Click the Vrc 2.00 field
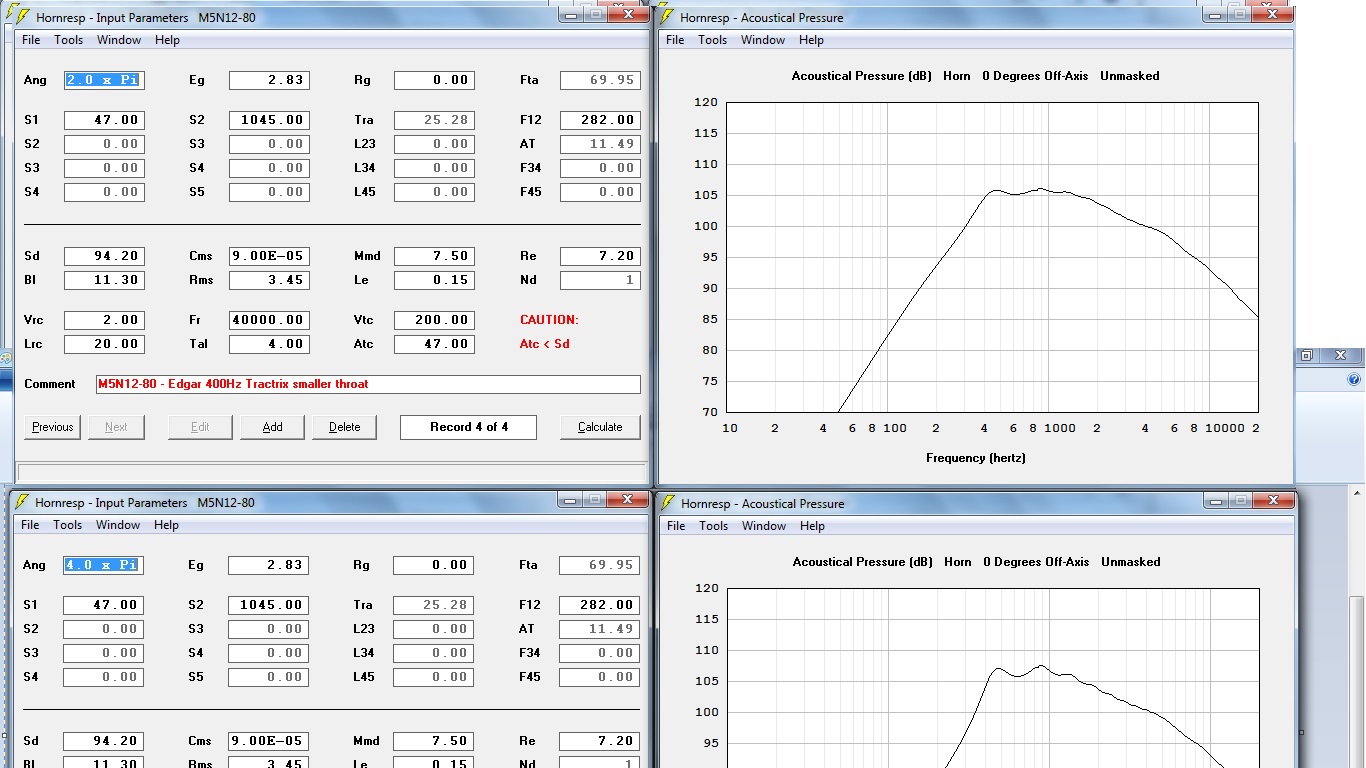1366x768 pixels. pos(104,320)
